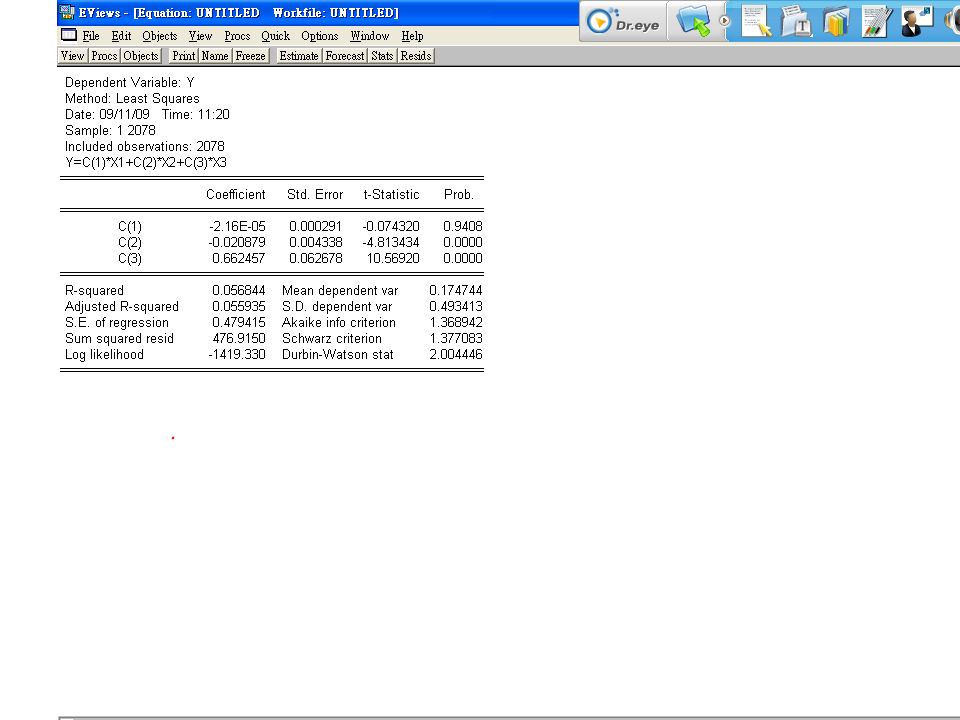Click coefficient value -0.020879
The height and width of the screenshot is (720, 960).
pos(237,242)
